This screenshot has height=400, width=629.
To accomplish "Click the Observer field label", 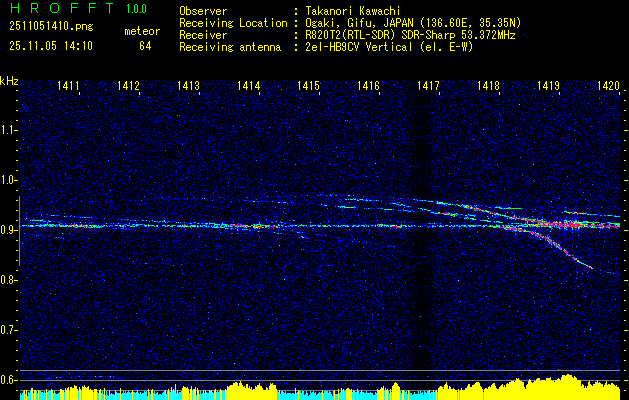I will point(203,11).
